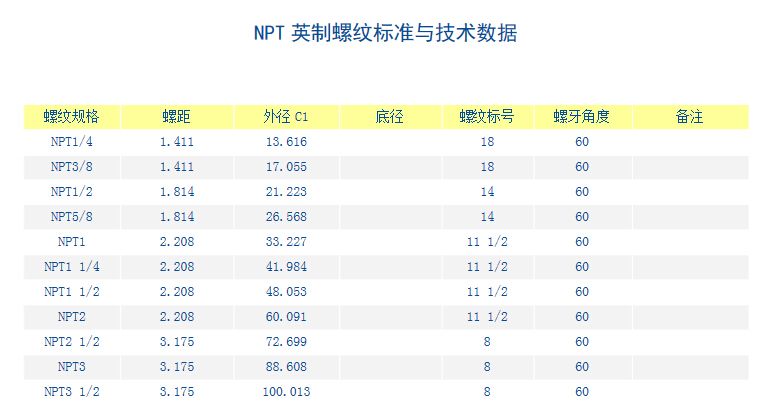
Task: Select outer diameter value 13.616
Action: point(286,142)
